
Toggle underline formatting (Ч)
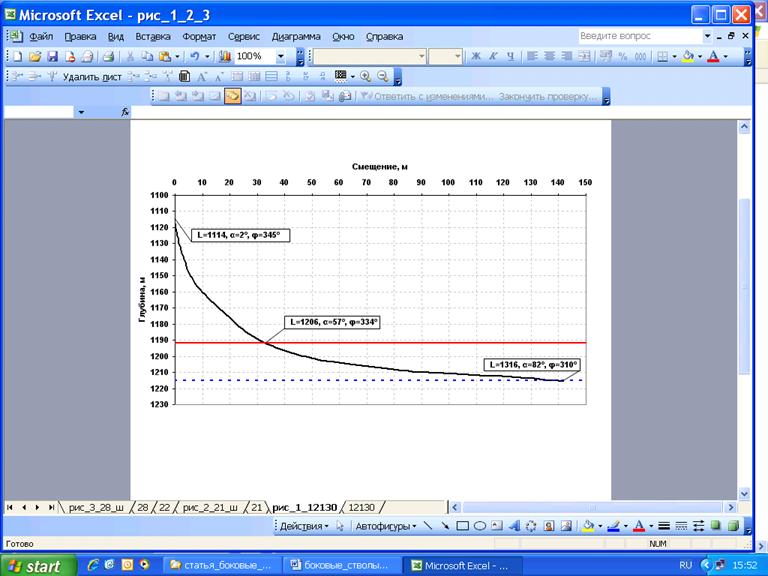pos(510,57)
